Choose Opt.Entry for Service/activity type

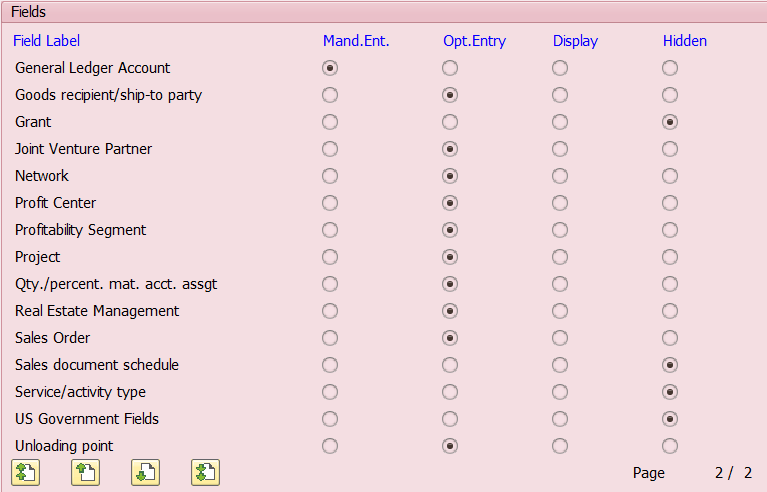tap(450, 392)
